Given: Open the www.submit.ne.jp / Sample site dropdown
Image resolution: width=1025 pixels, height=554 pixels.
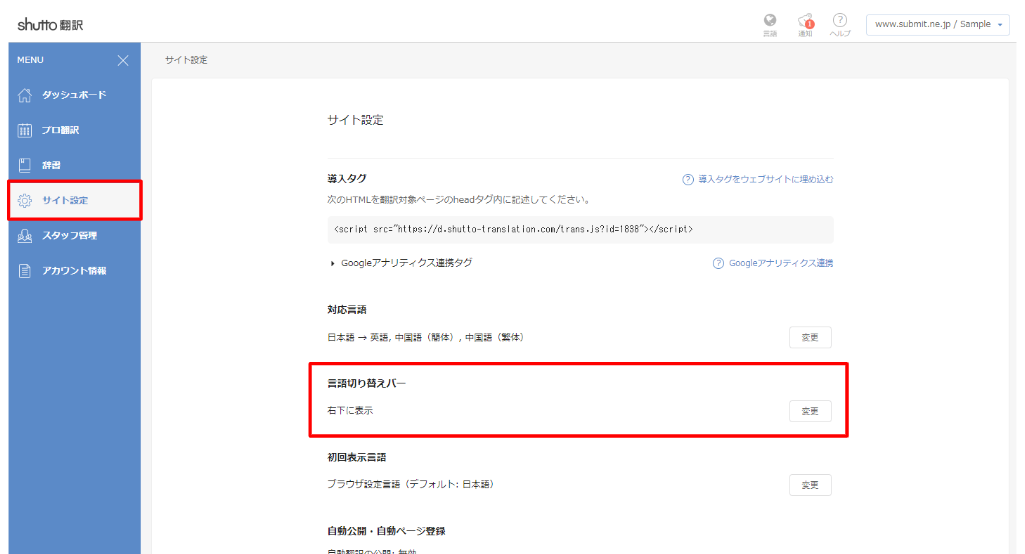Looking at the screenshot, I should 937,24.
